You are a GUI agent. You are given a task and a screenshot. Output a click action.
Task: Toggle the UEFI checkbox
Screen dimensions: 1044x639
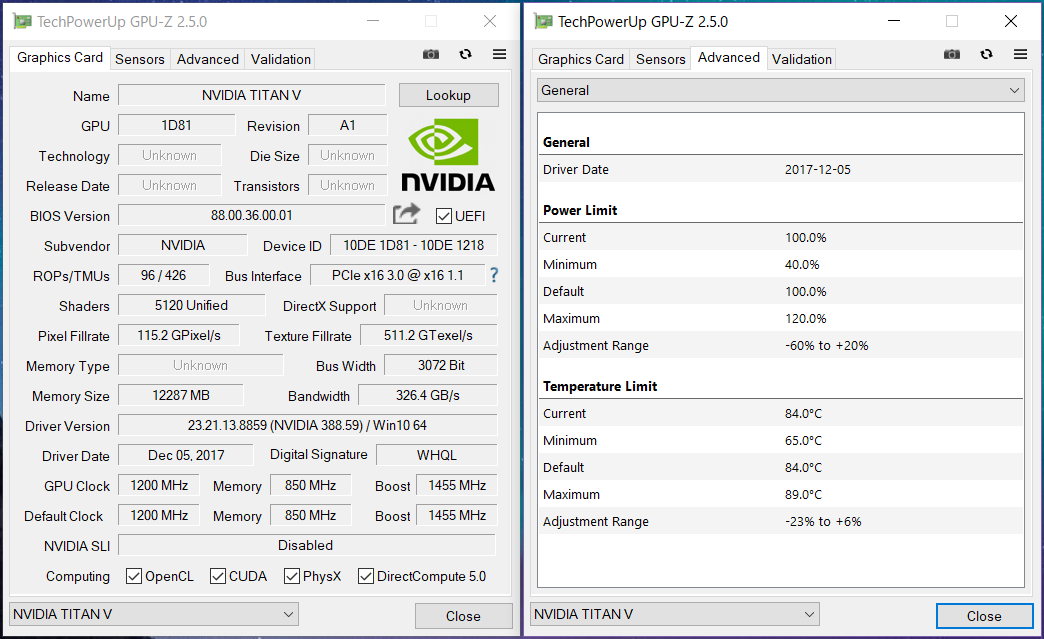point(443,216)
